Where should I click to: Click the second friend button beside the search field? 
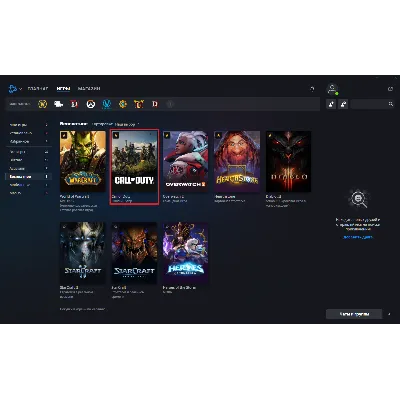tap(343, 104)
